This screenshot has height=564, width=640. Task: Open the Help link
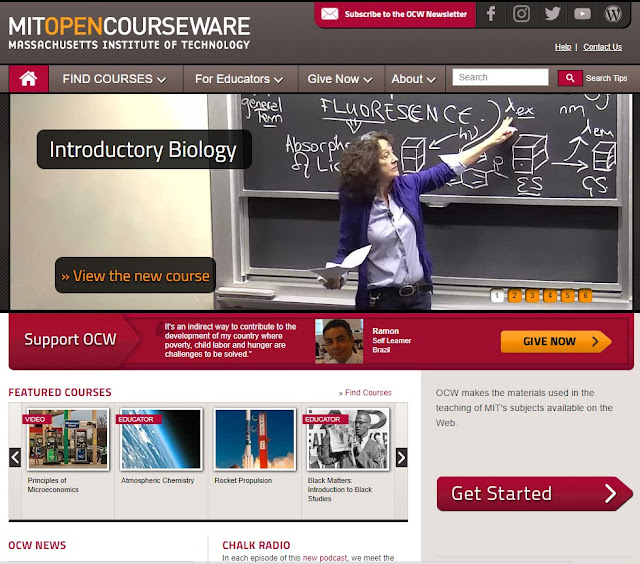[563, 47]
